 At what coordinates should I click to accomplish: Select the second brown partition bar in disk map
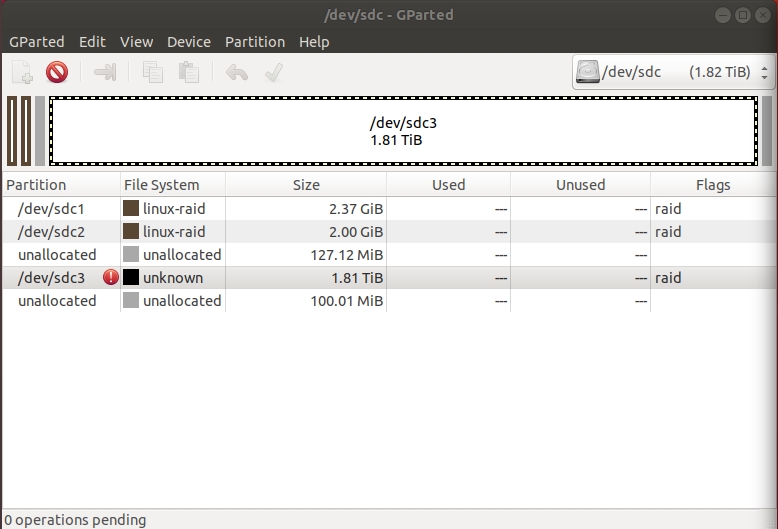26,131
